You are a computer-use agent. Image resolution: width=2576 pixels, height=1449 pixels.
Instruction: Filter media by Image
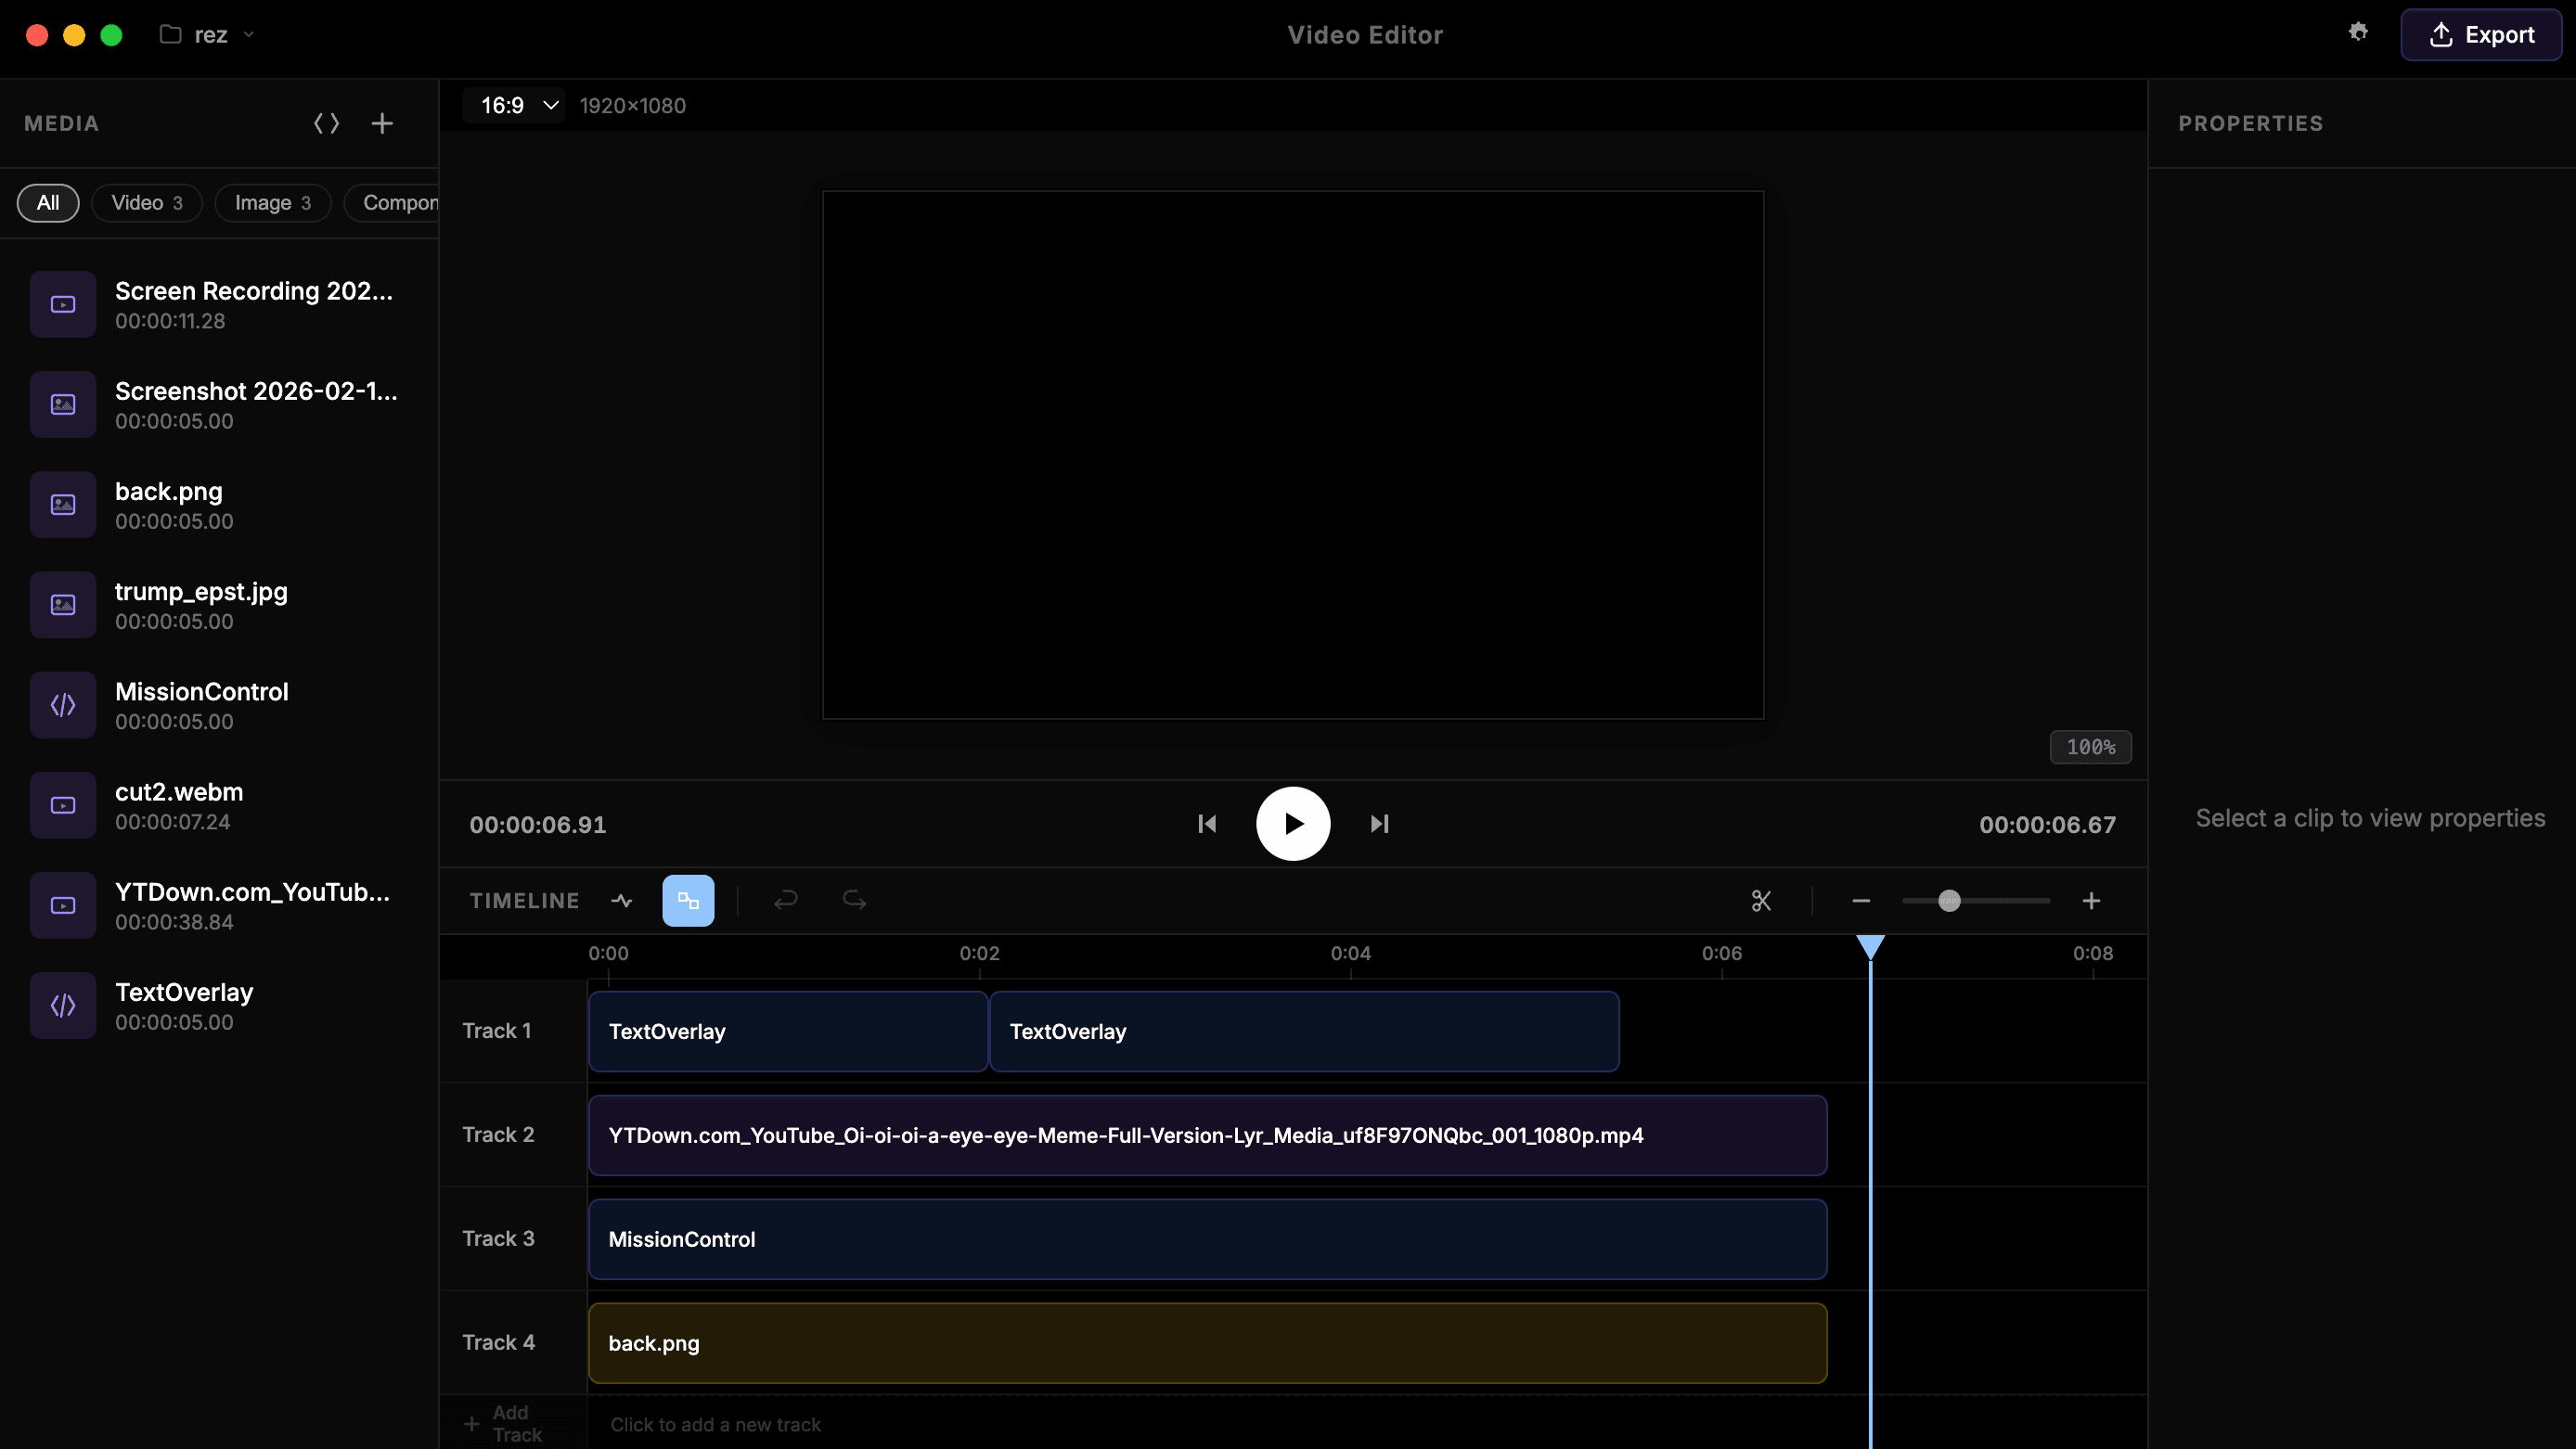(272, 202)
